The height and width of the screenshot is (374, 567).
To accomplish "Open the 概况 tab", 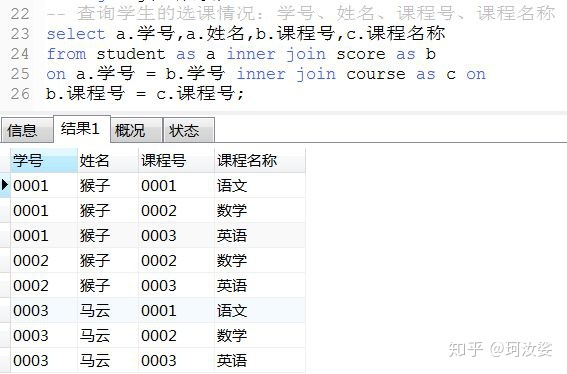I will pos(136,130).
